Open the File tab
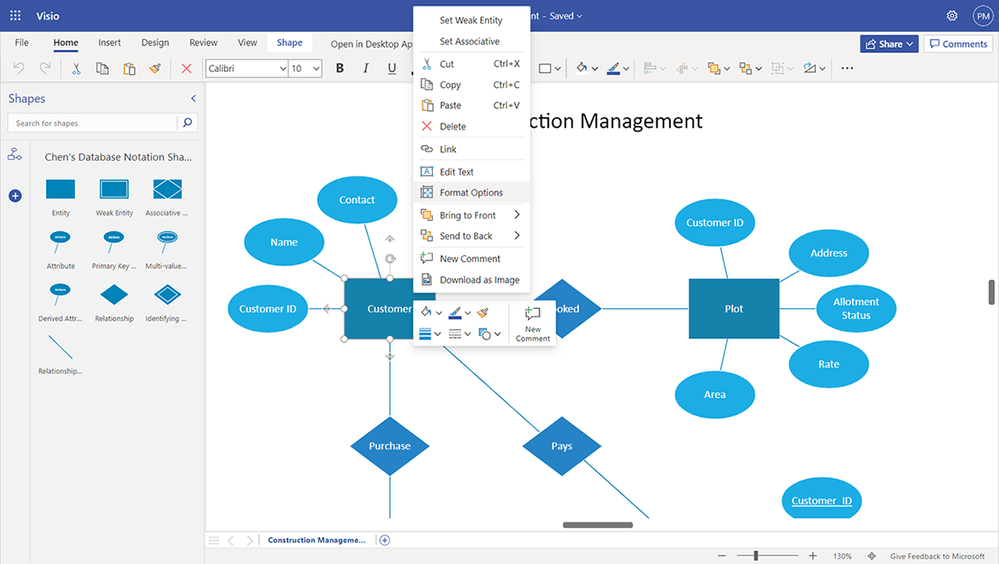The height and width of the screenshot is (564, 999). click(x=22, y=43)
